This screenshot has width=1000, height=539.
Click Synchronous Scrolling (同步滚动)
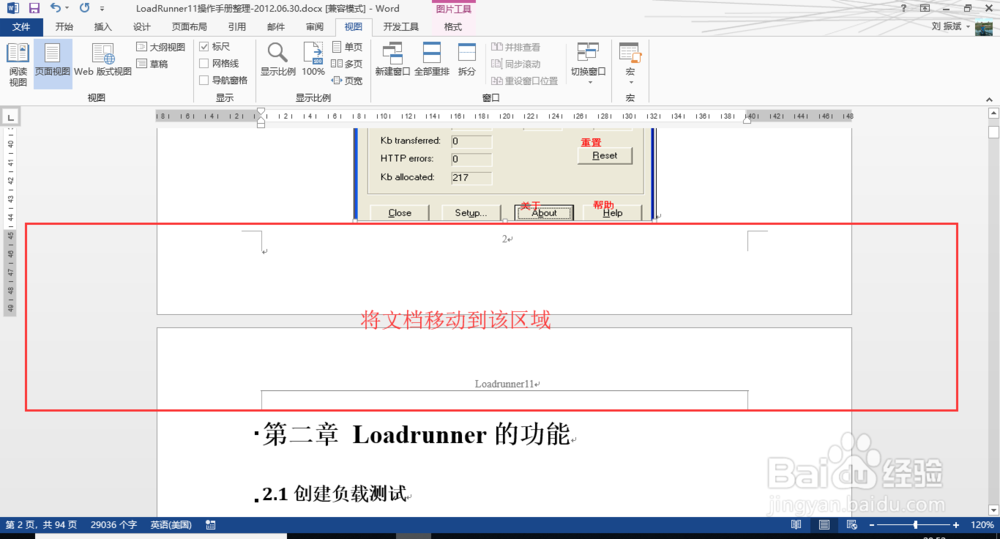pos(516,64)
